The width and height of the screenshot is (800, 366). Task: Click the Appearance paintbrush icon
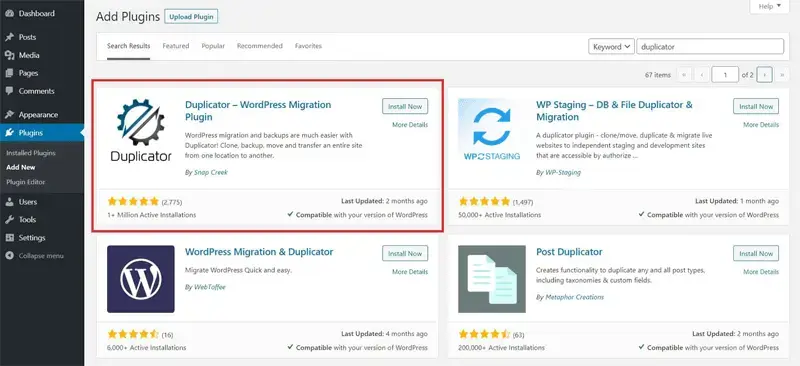[9, 115]
